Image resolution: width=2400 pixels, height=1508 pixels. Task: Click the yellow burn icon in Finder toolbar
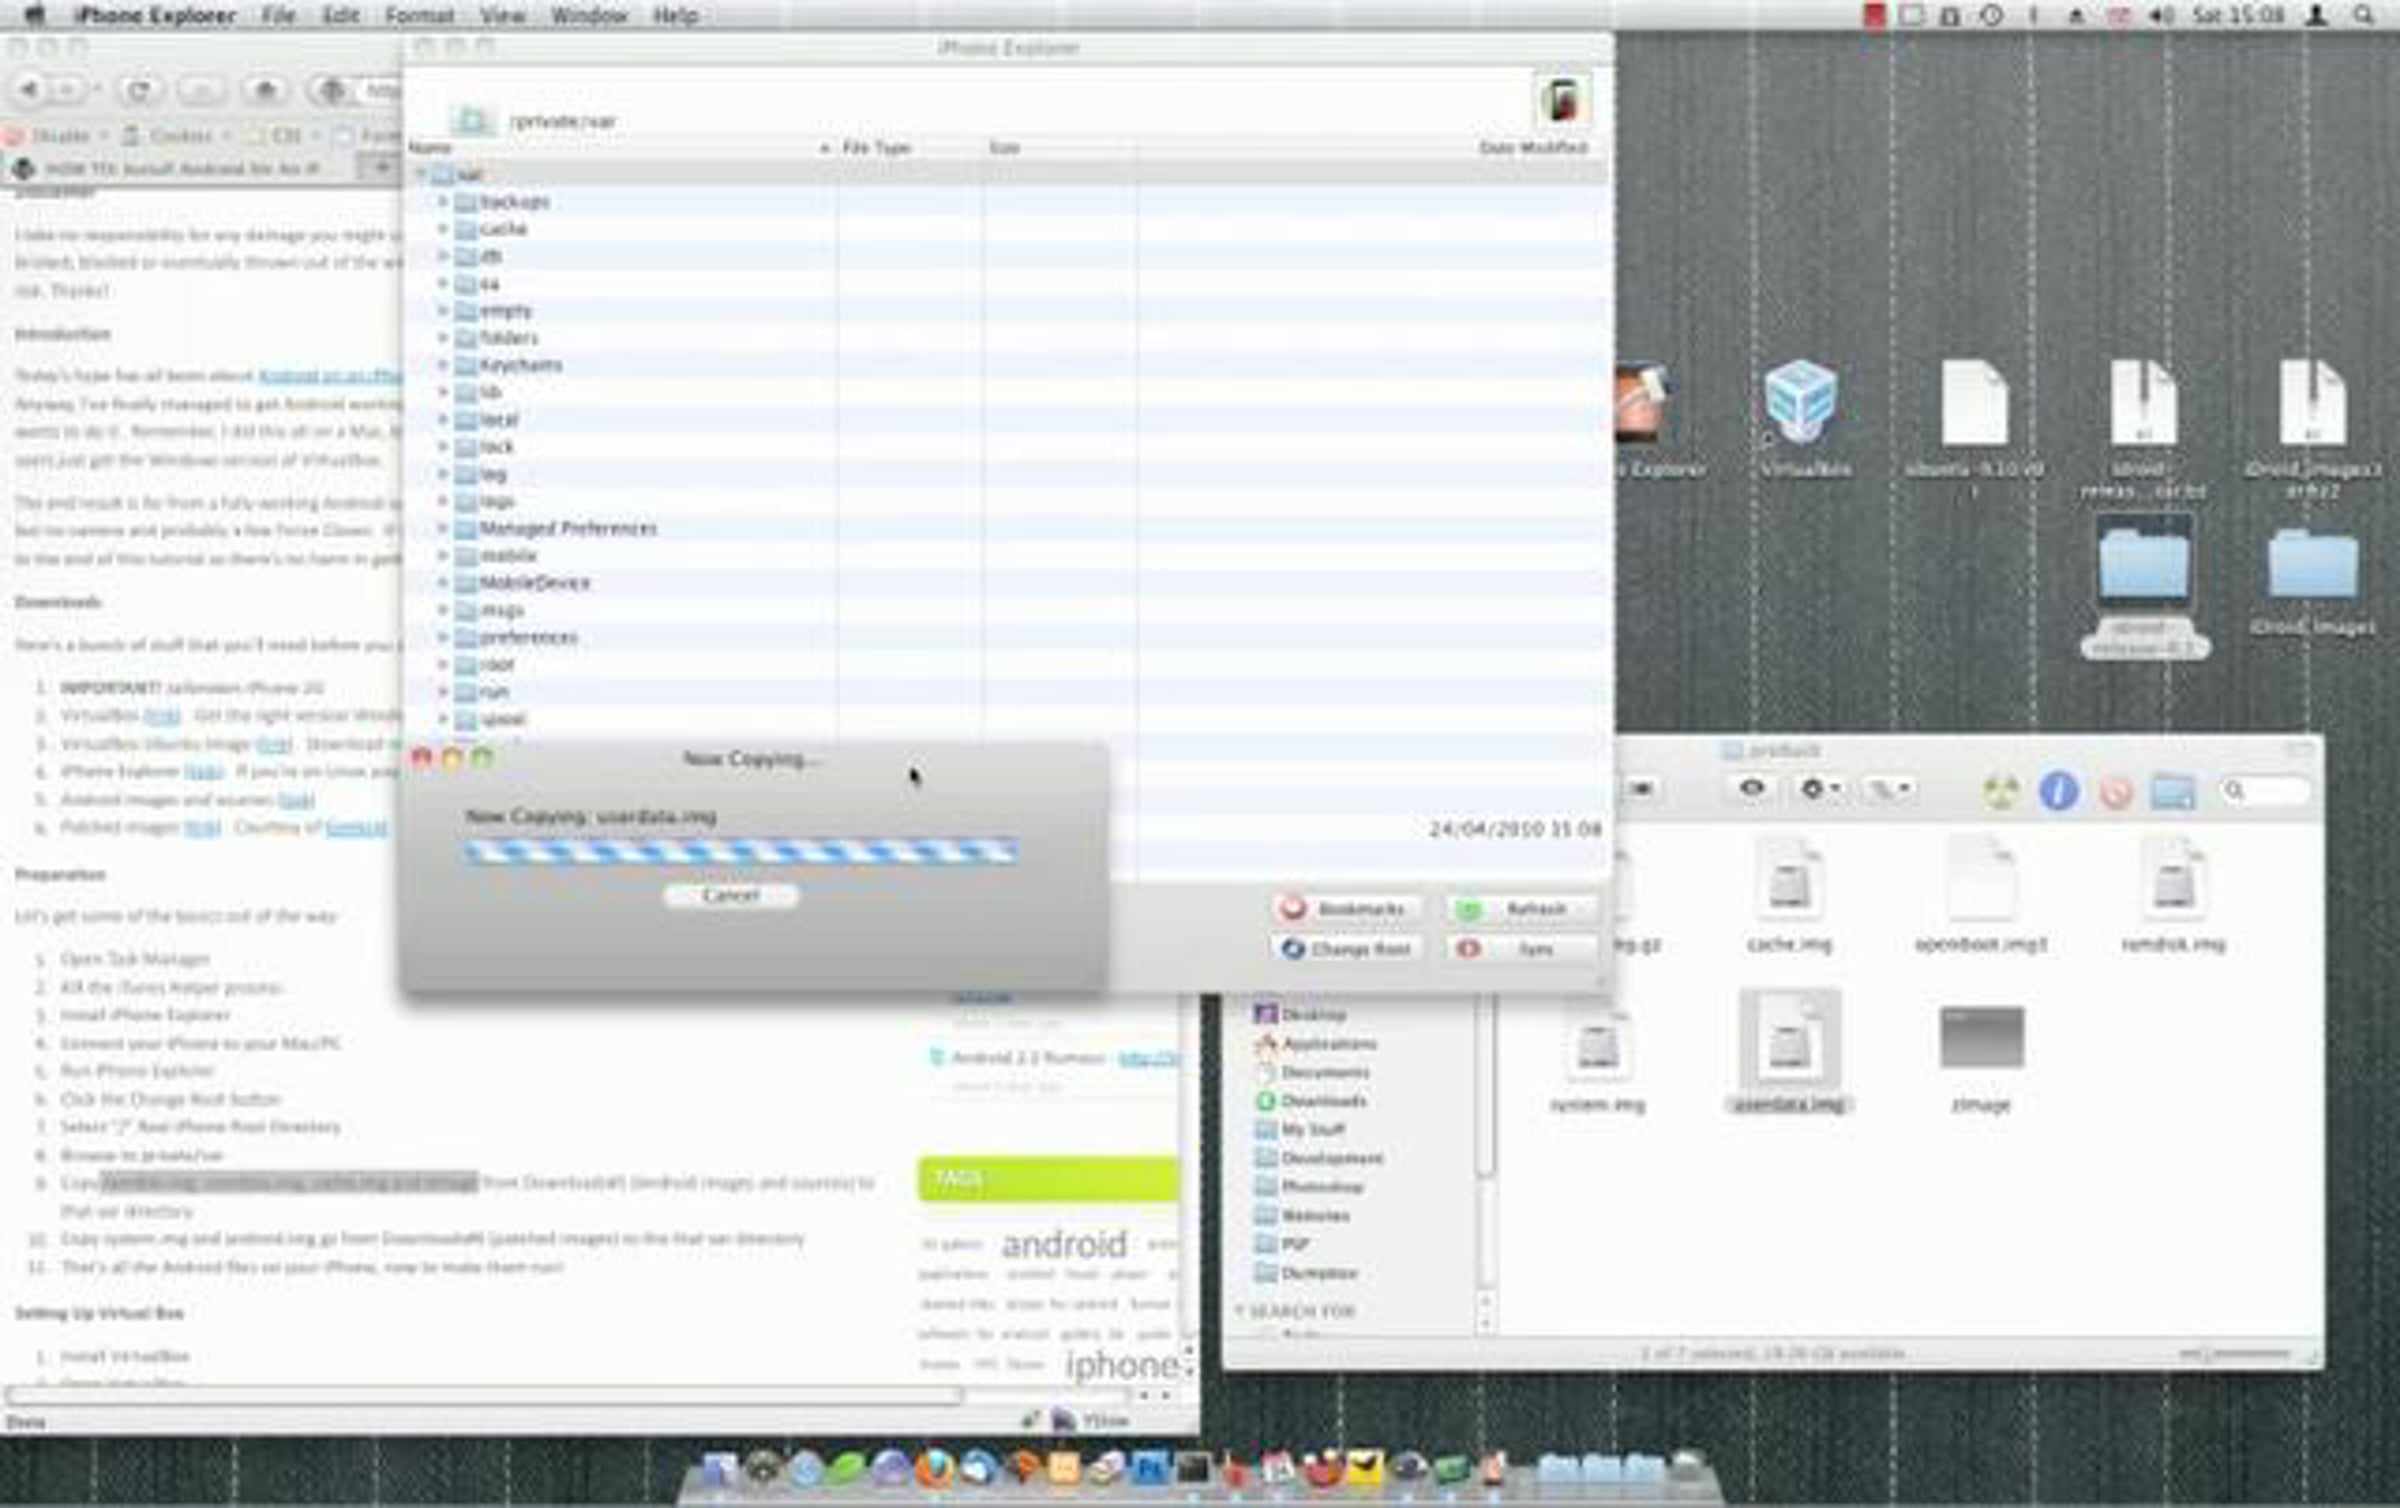pos(2001,792)
